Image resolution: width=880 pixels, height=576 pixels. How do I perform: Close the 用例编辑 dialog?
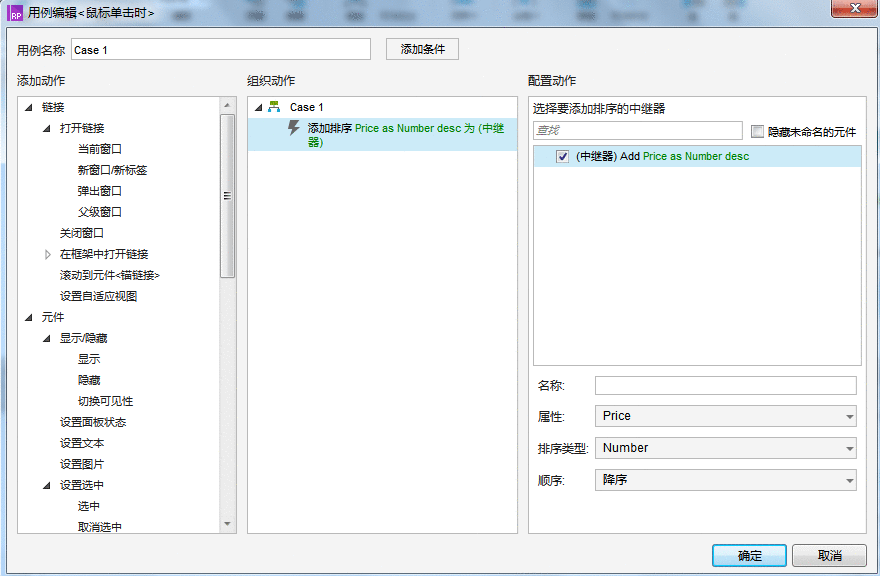point(854,8)
